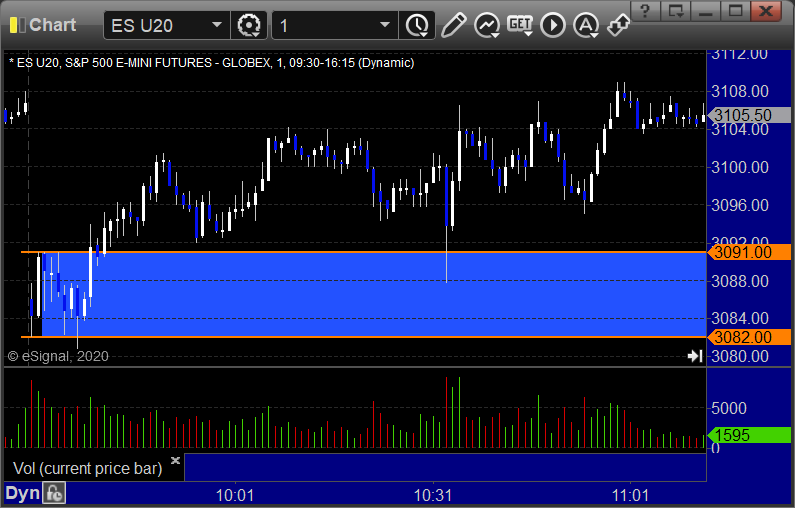The image size is (795, 508).
Task: Select the Vol (current price bar) tab
Action: [87, 468]
